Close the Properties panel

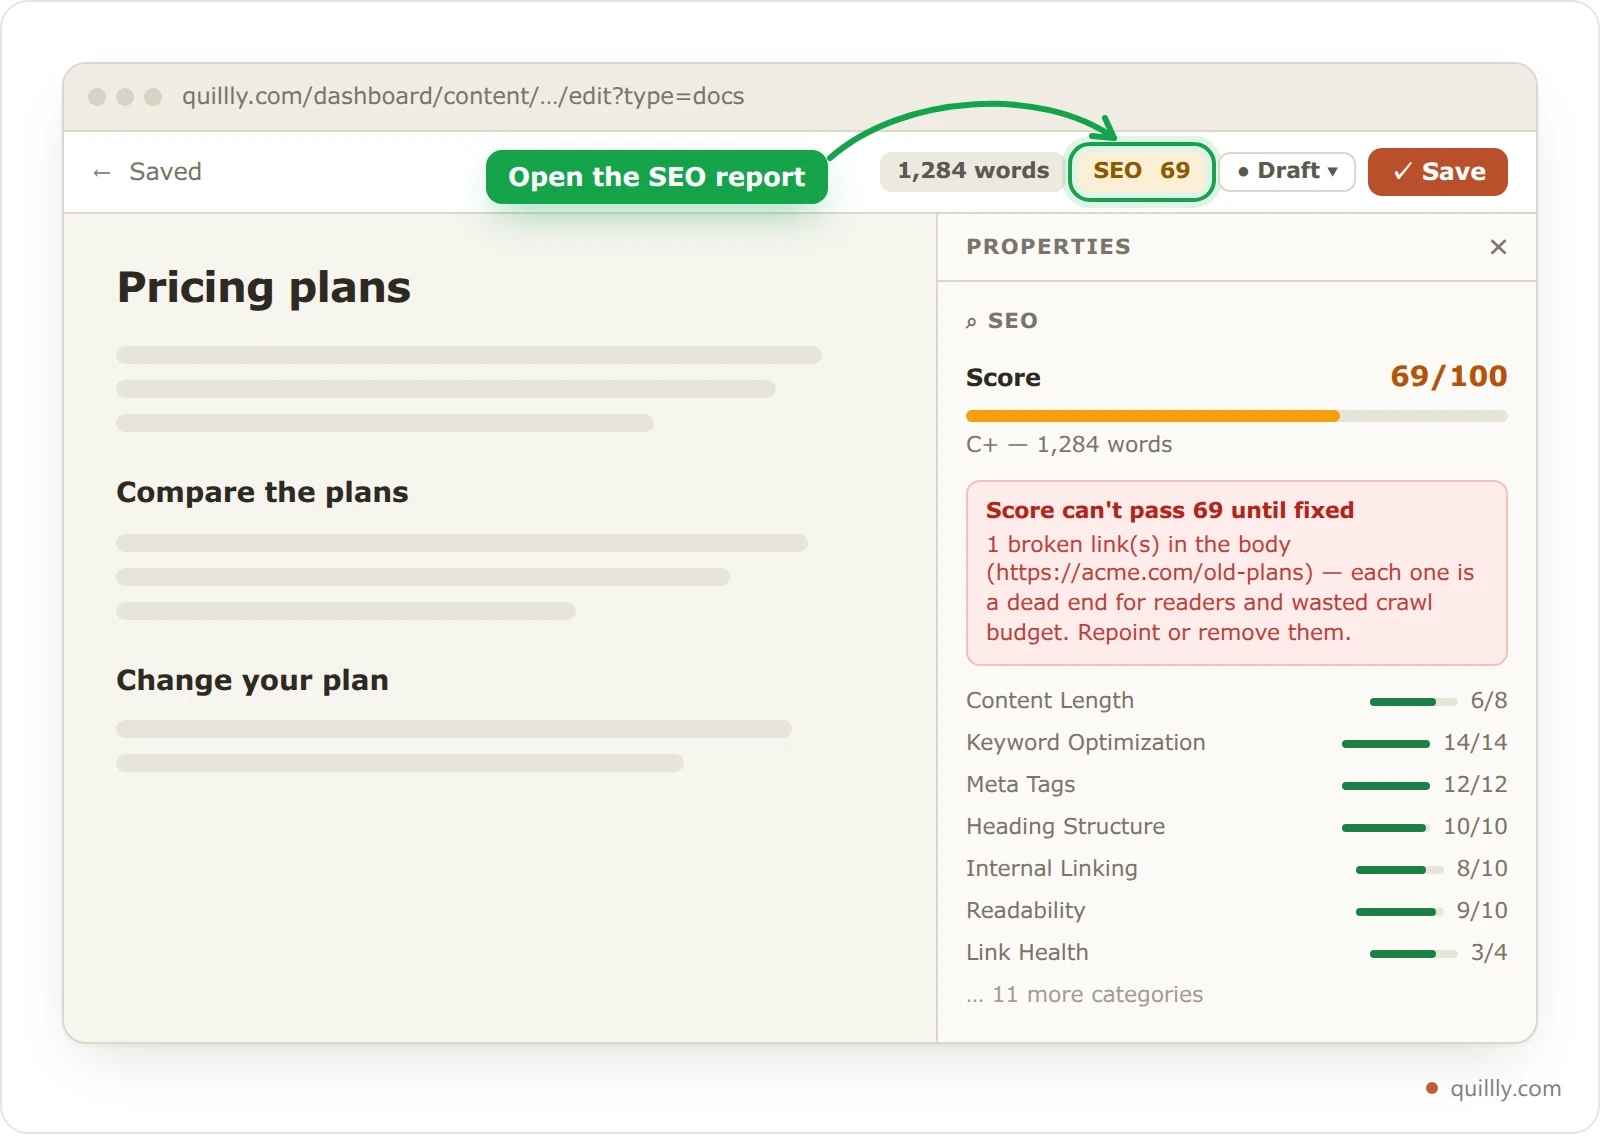coord(1497,247)
